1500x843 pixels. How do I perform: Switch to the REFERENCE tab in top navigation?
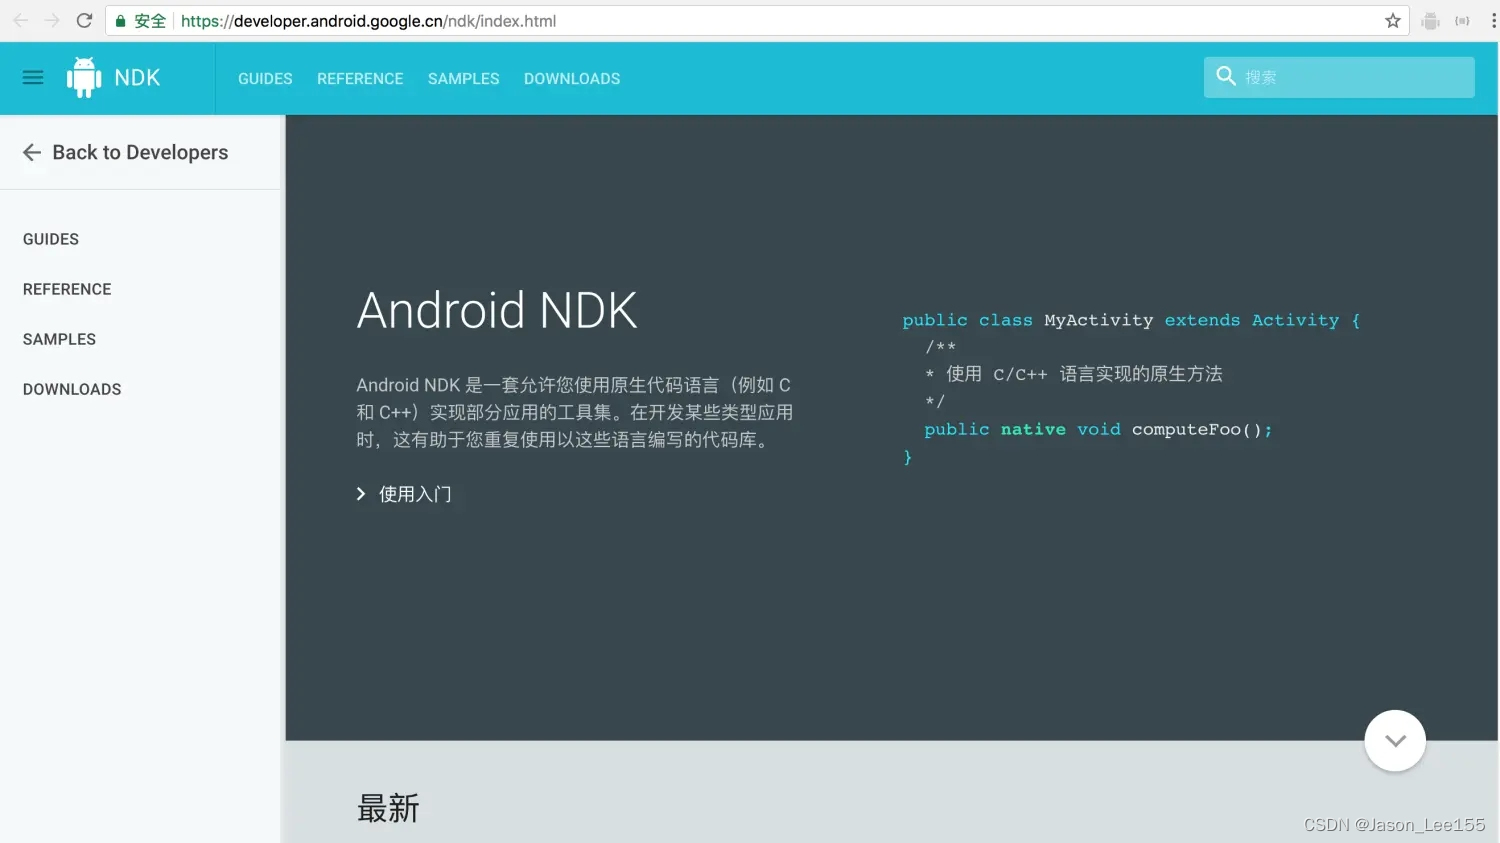[x=360, y=78]
